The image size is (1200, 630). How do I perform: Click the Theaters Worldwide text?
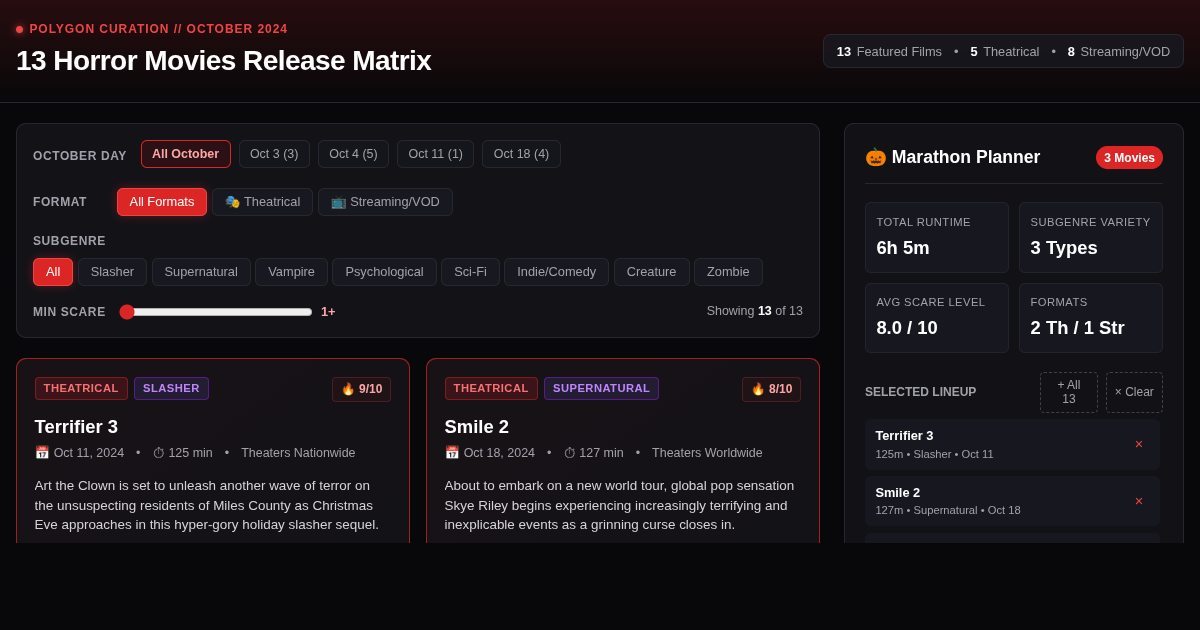[x=707, y=453]
